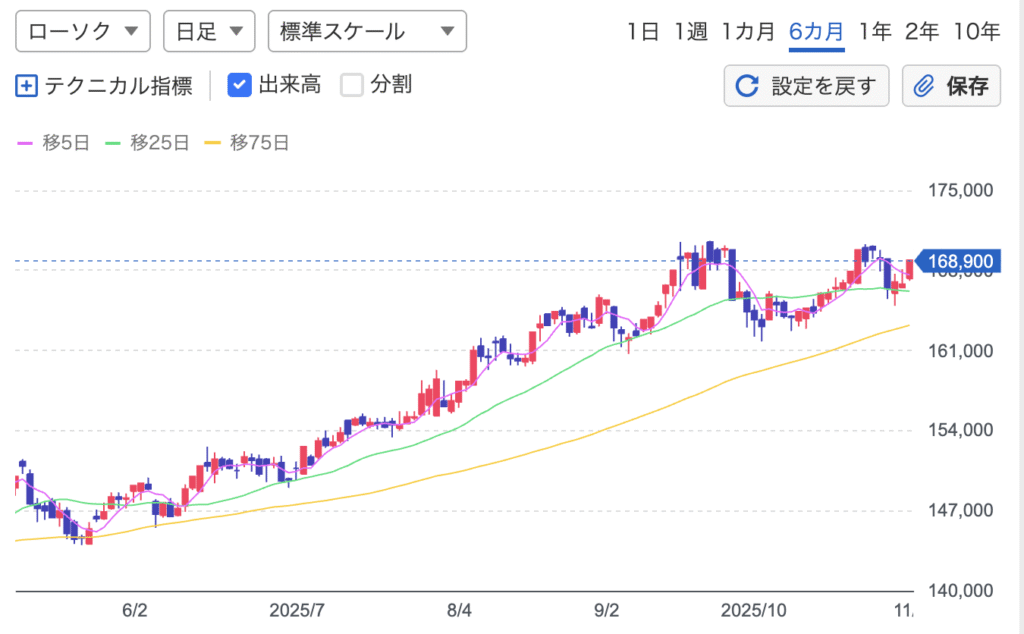
Task: Click the 168,900 current price tag
Action: pos(958,262)
